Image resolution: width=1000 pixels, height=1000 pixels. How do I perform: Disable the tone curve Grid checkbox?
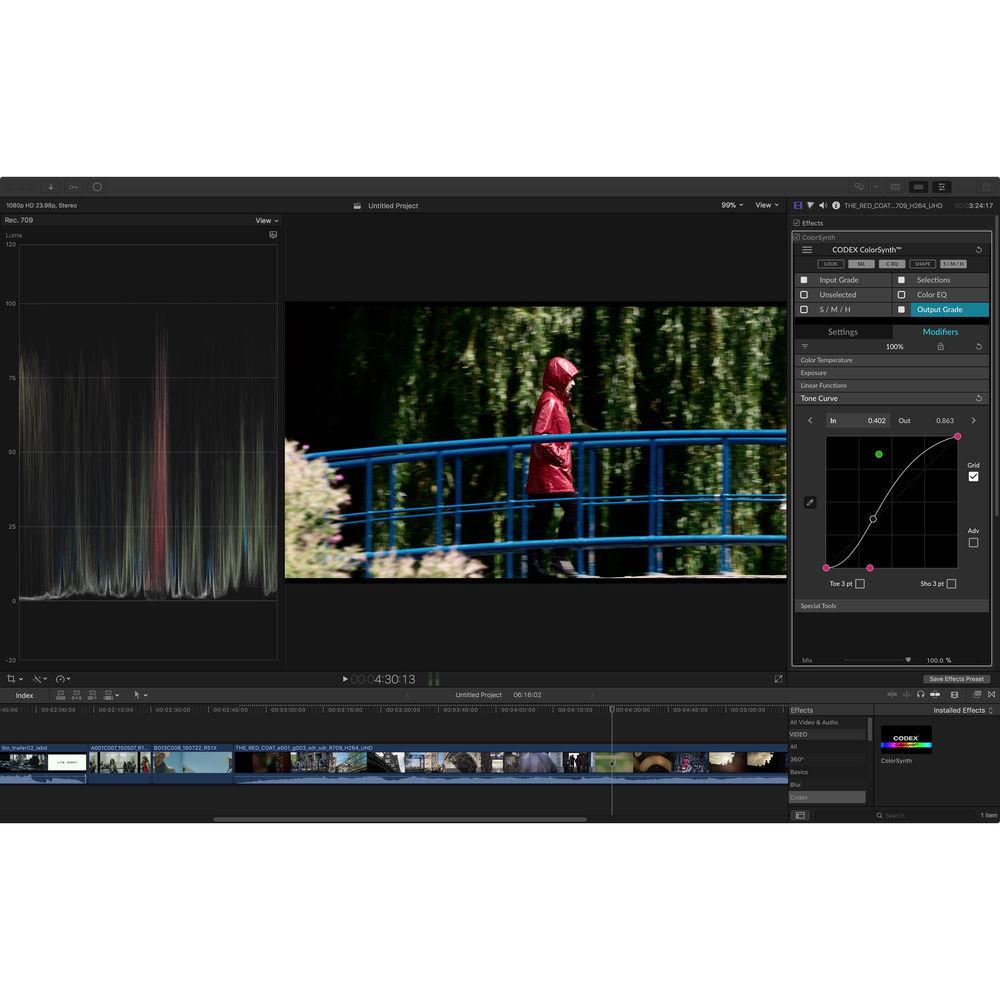[973, 477]
